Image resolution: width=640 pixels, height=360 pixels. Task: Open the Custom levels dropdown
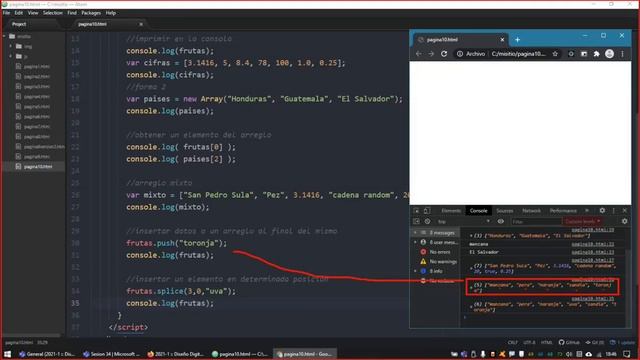click(x=583, y=222)
